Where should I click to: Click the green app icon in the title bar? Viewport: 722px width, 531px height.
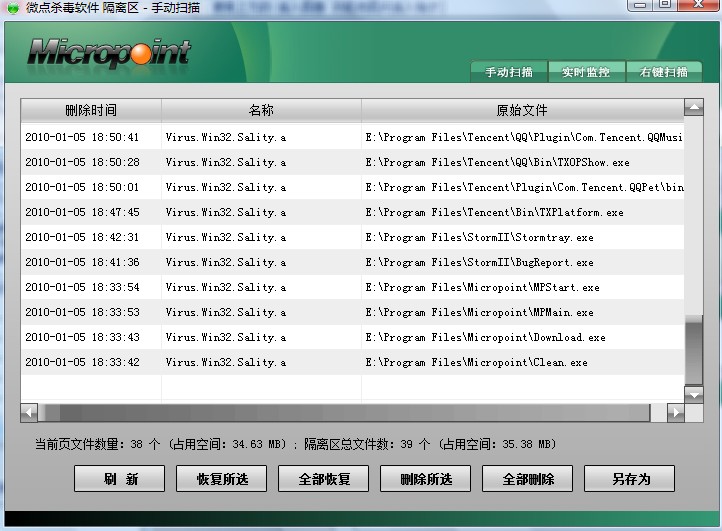coord(13,8)
